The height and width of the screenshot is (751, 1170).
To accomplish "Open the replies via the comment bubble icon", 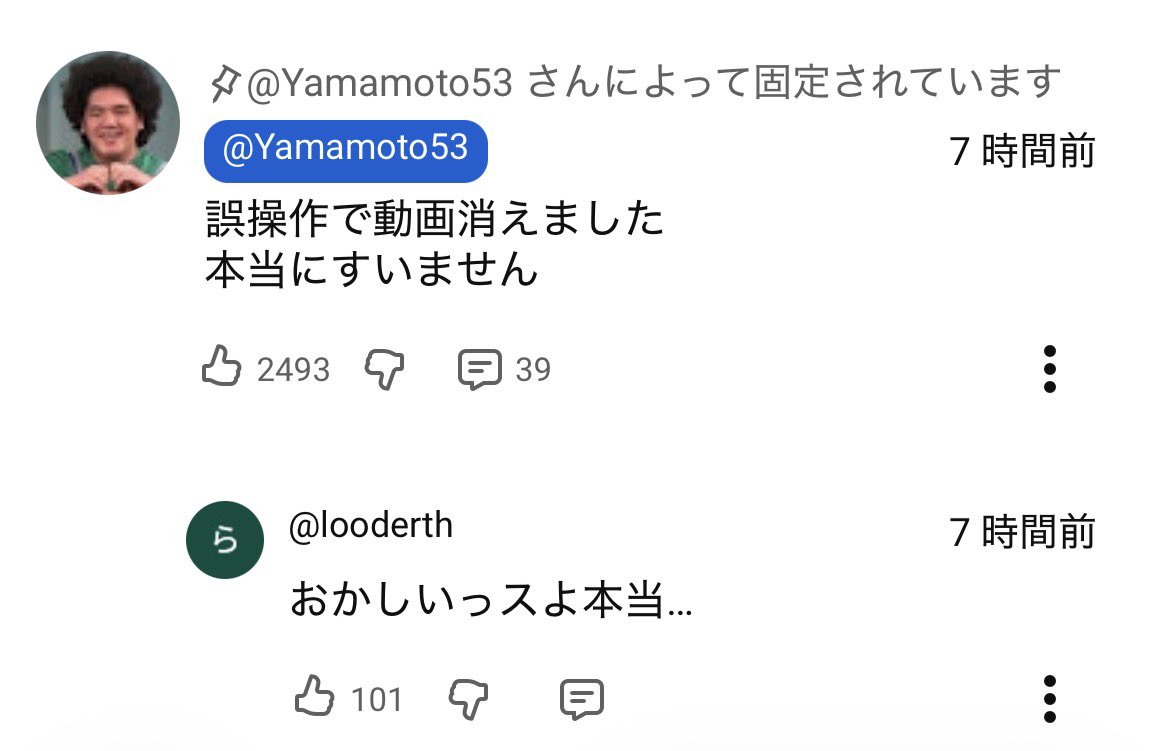I will (481, 368).
